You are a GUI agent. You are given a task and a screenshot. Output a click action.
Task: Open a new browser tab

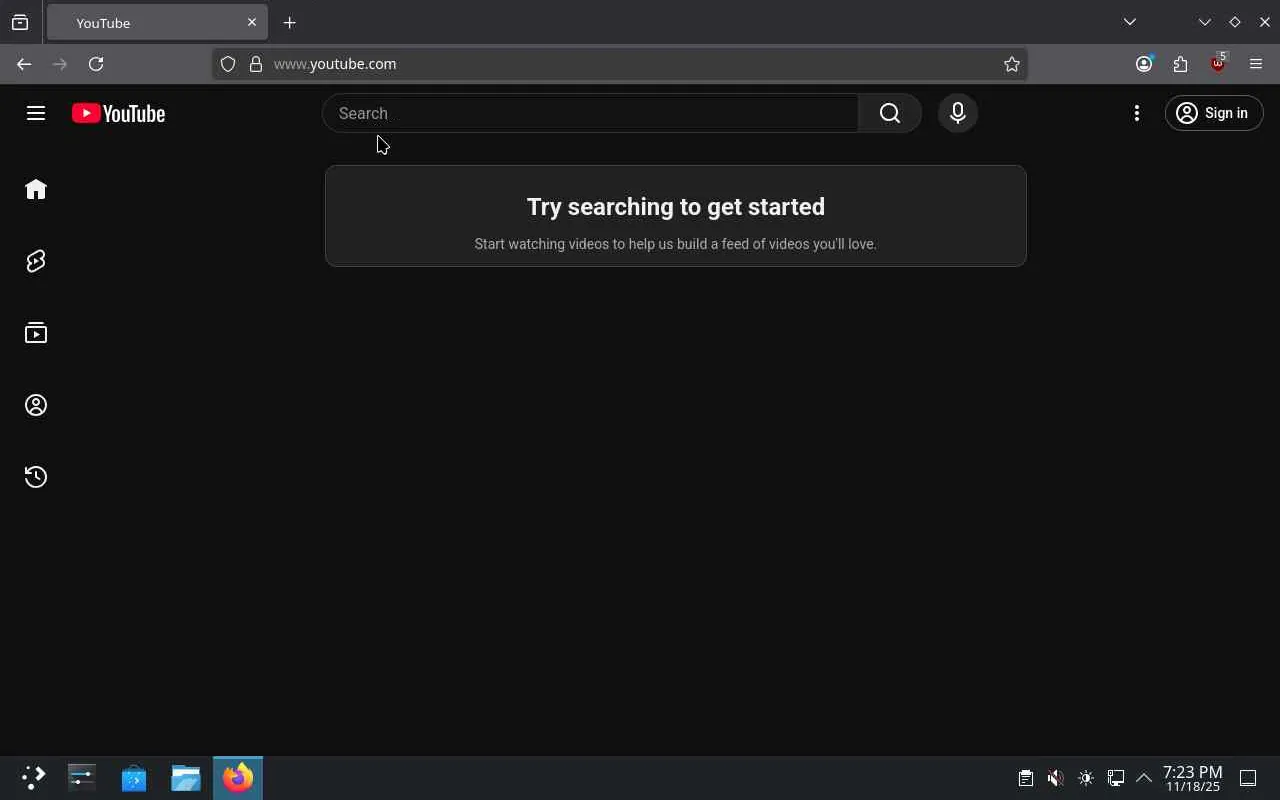click(x=290, y=22)
